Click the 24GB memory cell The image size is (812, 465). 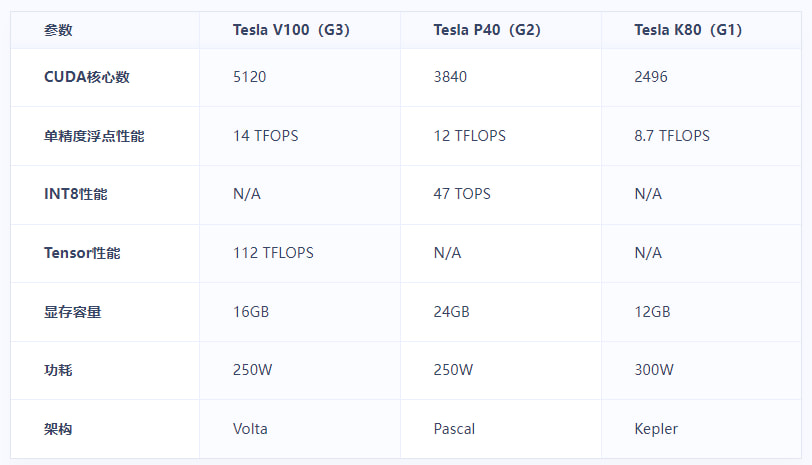tap(452, 312)
